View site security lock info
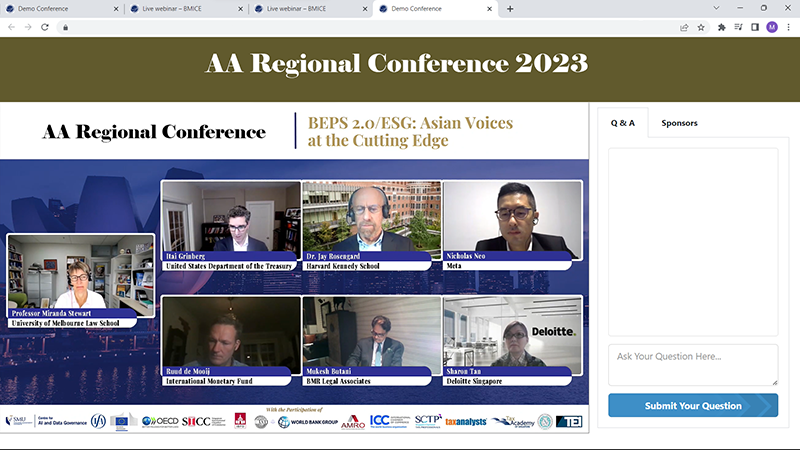This screenshot has height=450, width=800. click(x=65, y=28)
